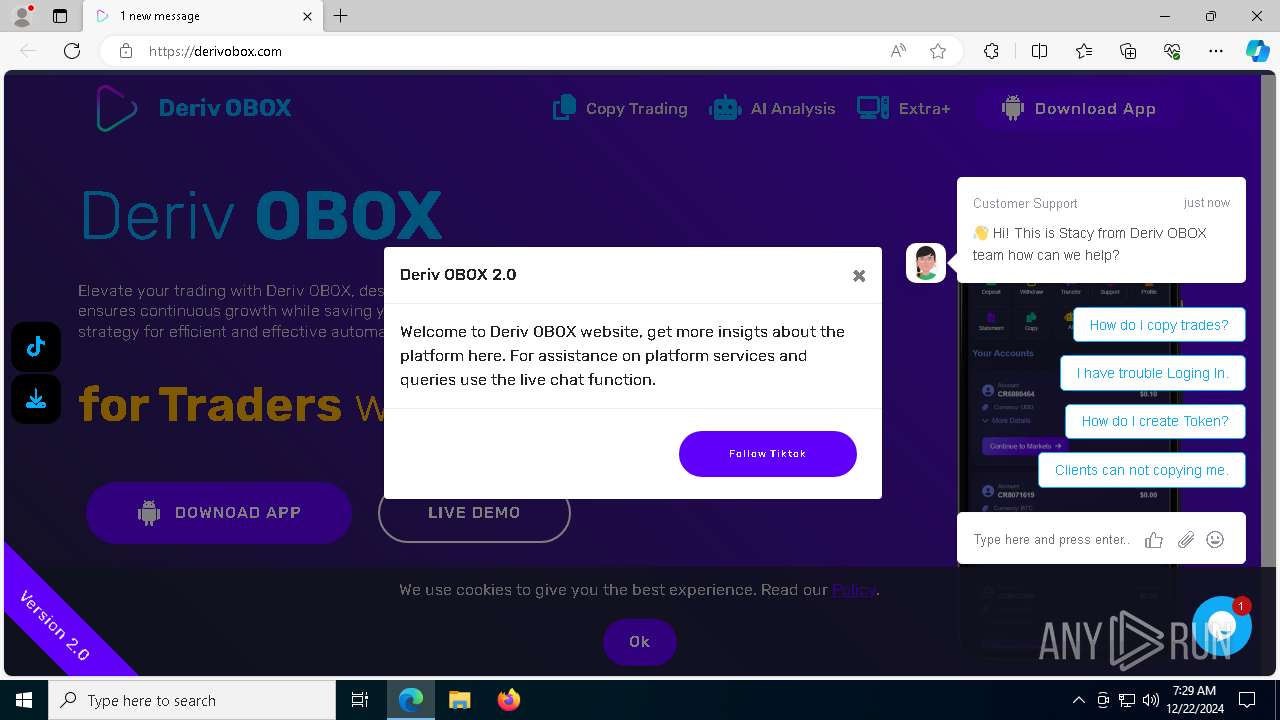This screenshot has width=1280, height=720.
Task: Open the notification center icon
Action: coord(1247,700)
